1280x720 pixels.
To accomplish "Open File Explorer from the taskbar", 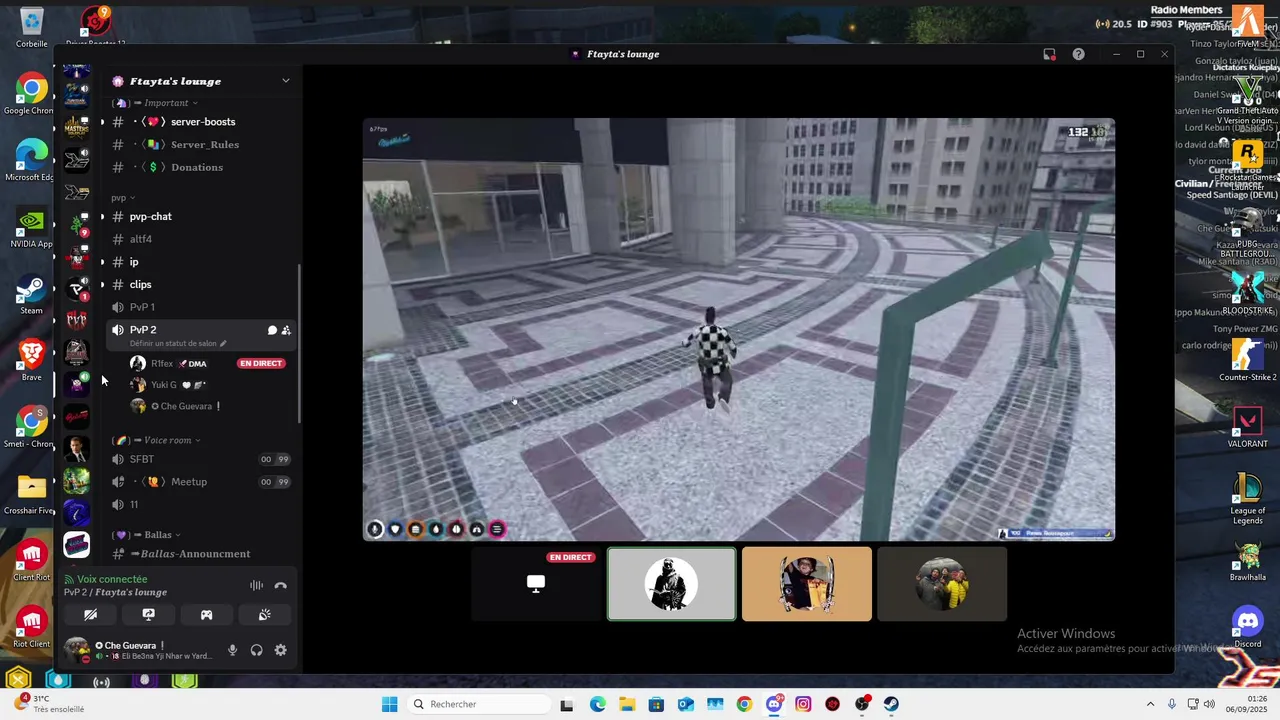I will pyautogui.click(x=626, y=704).
